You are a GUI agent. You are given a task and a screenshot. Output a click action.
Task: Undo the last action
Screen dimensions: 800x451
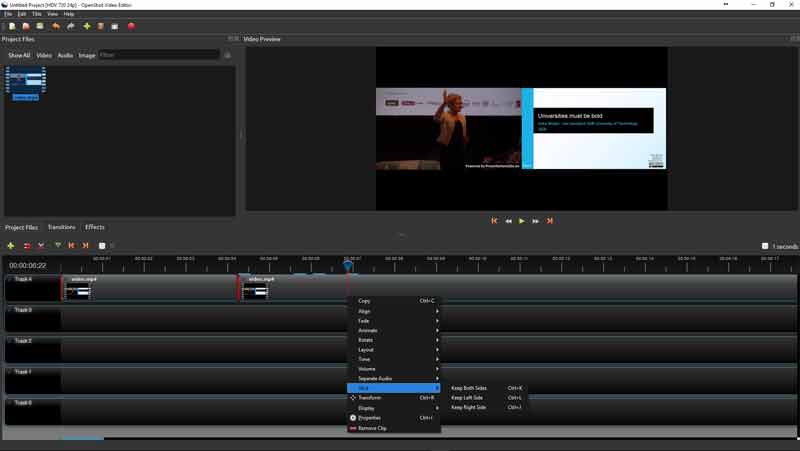coord(56,26)
